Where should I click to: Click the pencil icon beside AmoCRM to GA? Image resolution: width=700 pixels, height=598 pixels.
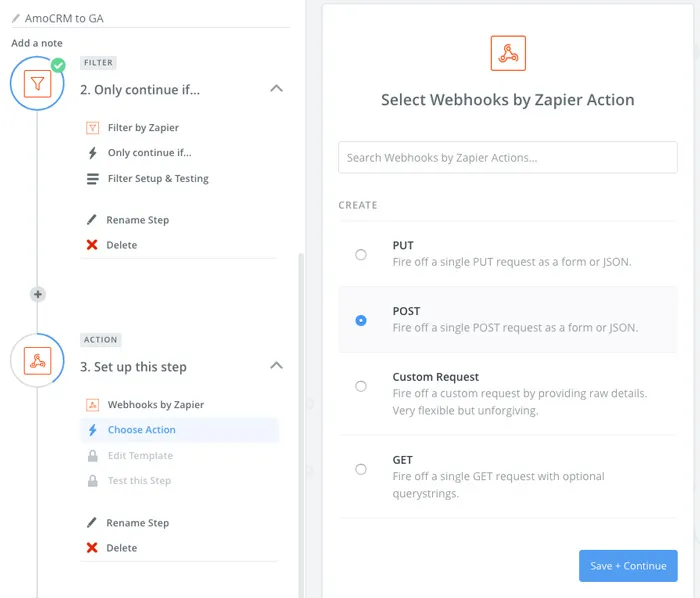point(16,18)
